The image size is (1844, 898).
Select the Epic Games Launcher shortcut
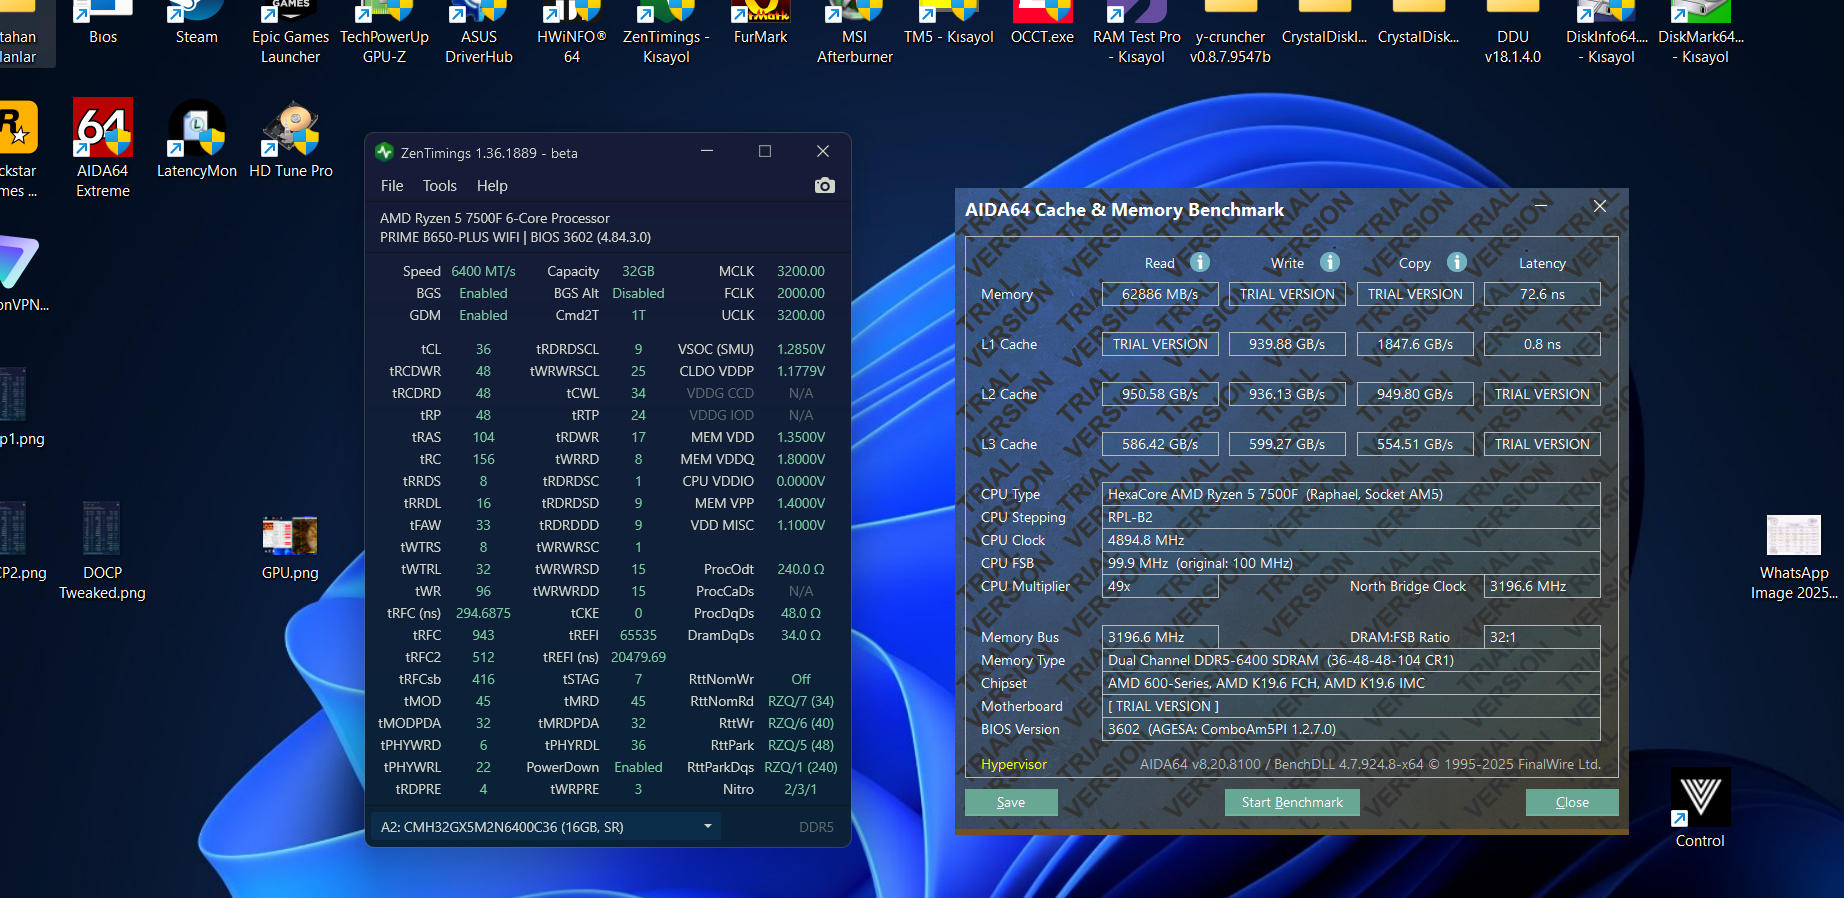[291, 33]
